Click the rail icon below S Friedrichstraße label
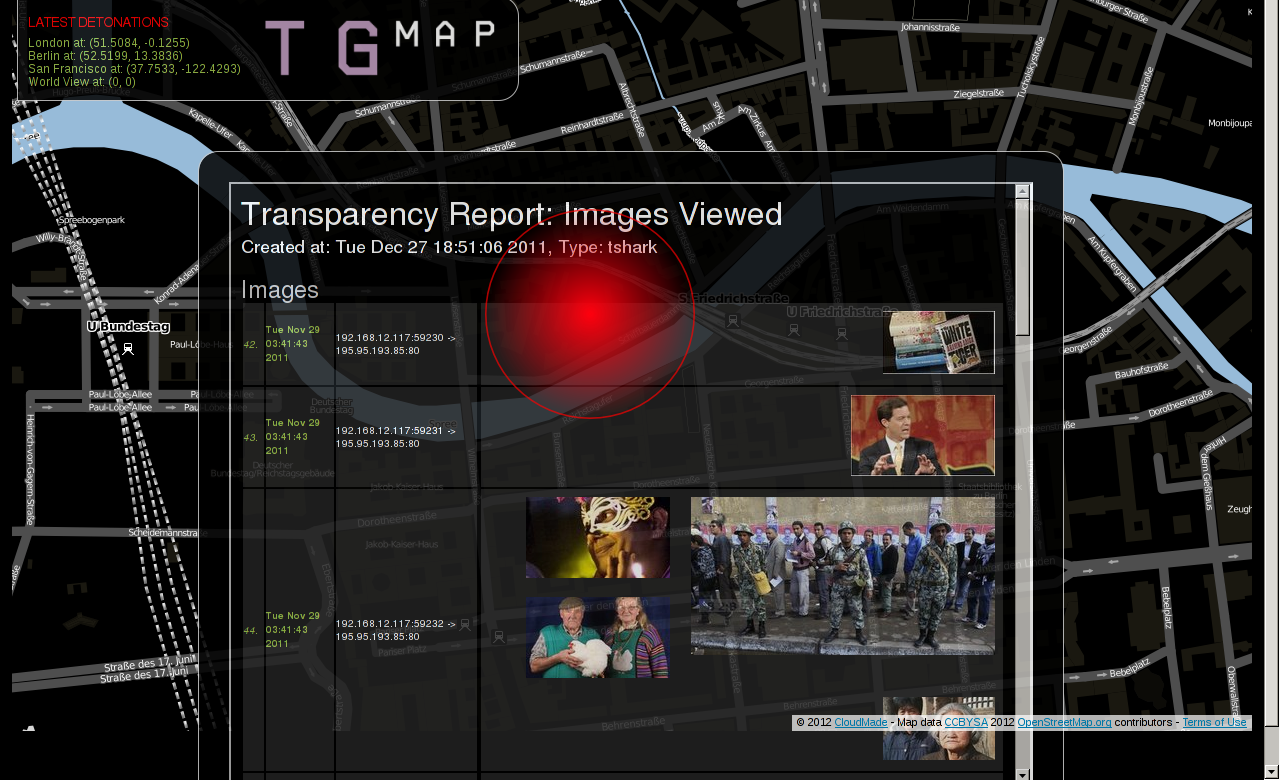Viewport: 1280px width, 780px height. pos(733,321)
